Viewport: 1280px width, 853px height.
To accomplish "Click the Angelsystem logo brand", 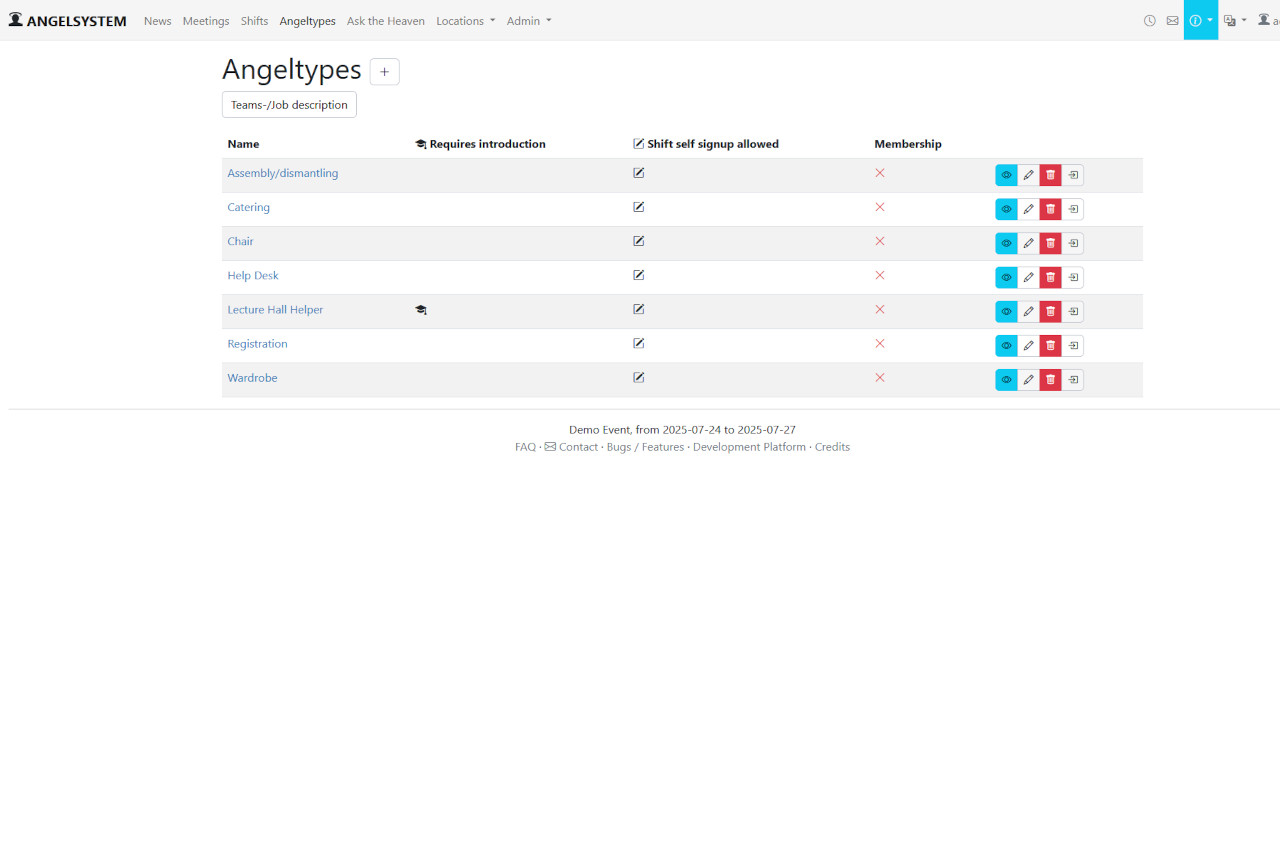I will coord(67,20).
